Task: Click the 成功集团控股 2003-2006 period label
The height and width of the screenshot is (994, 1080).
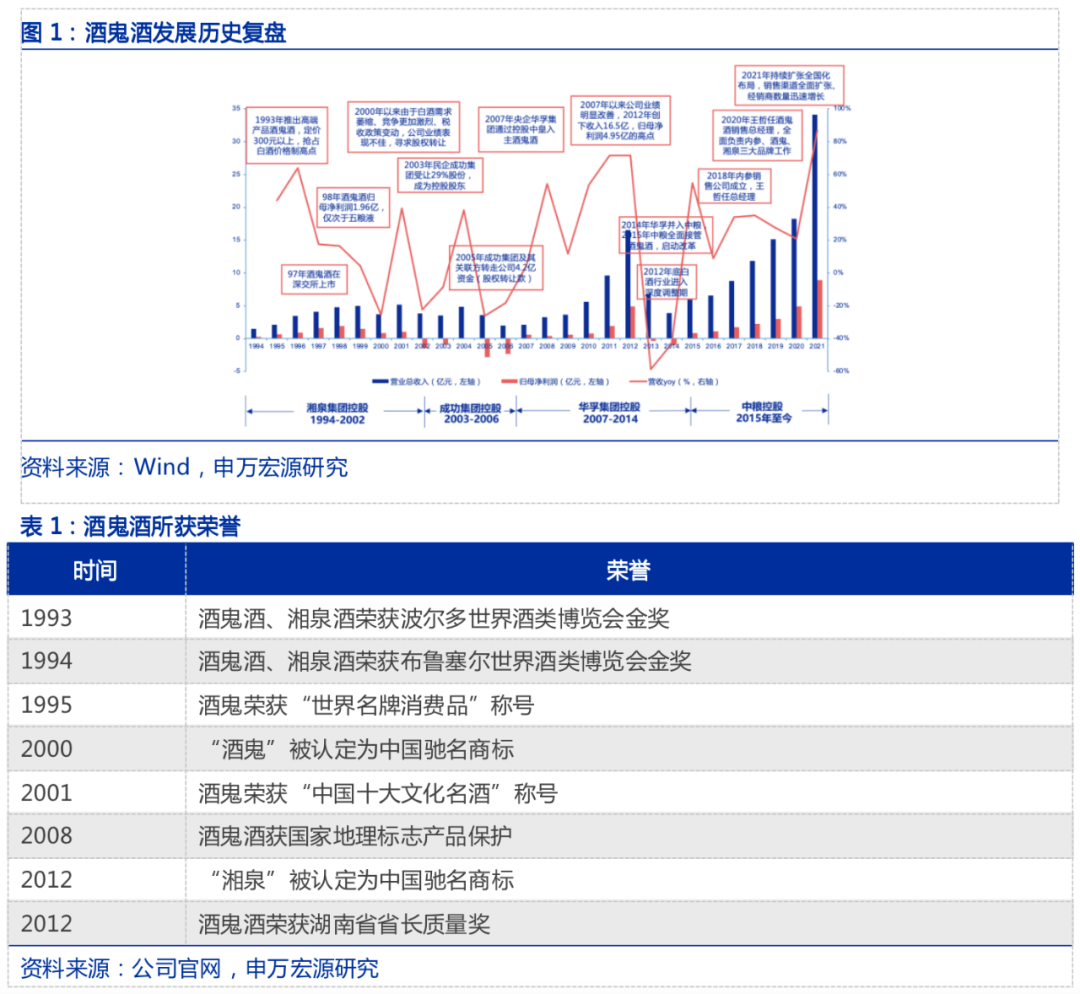Action: (470, 413)
